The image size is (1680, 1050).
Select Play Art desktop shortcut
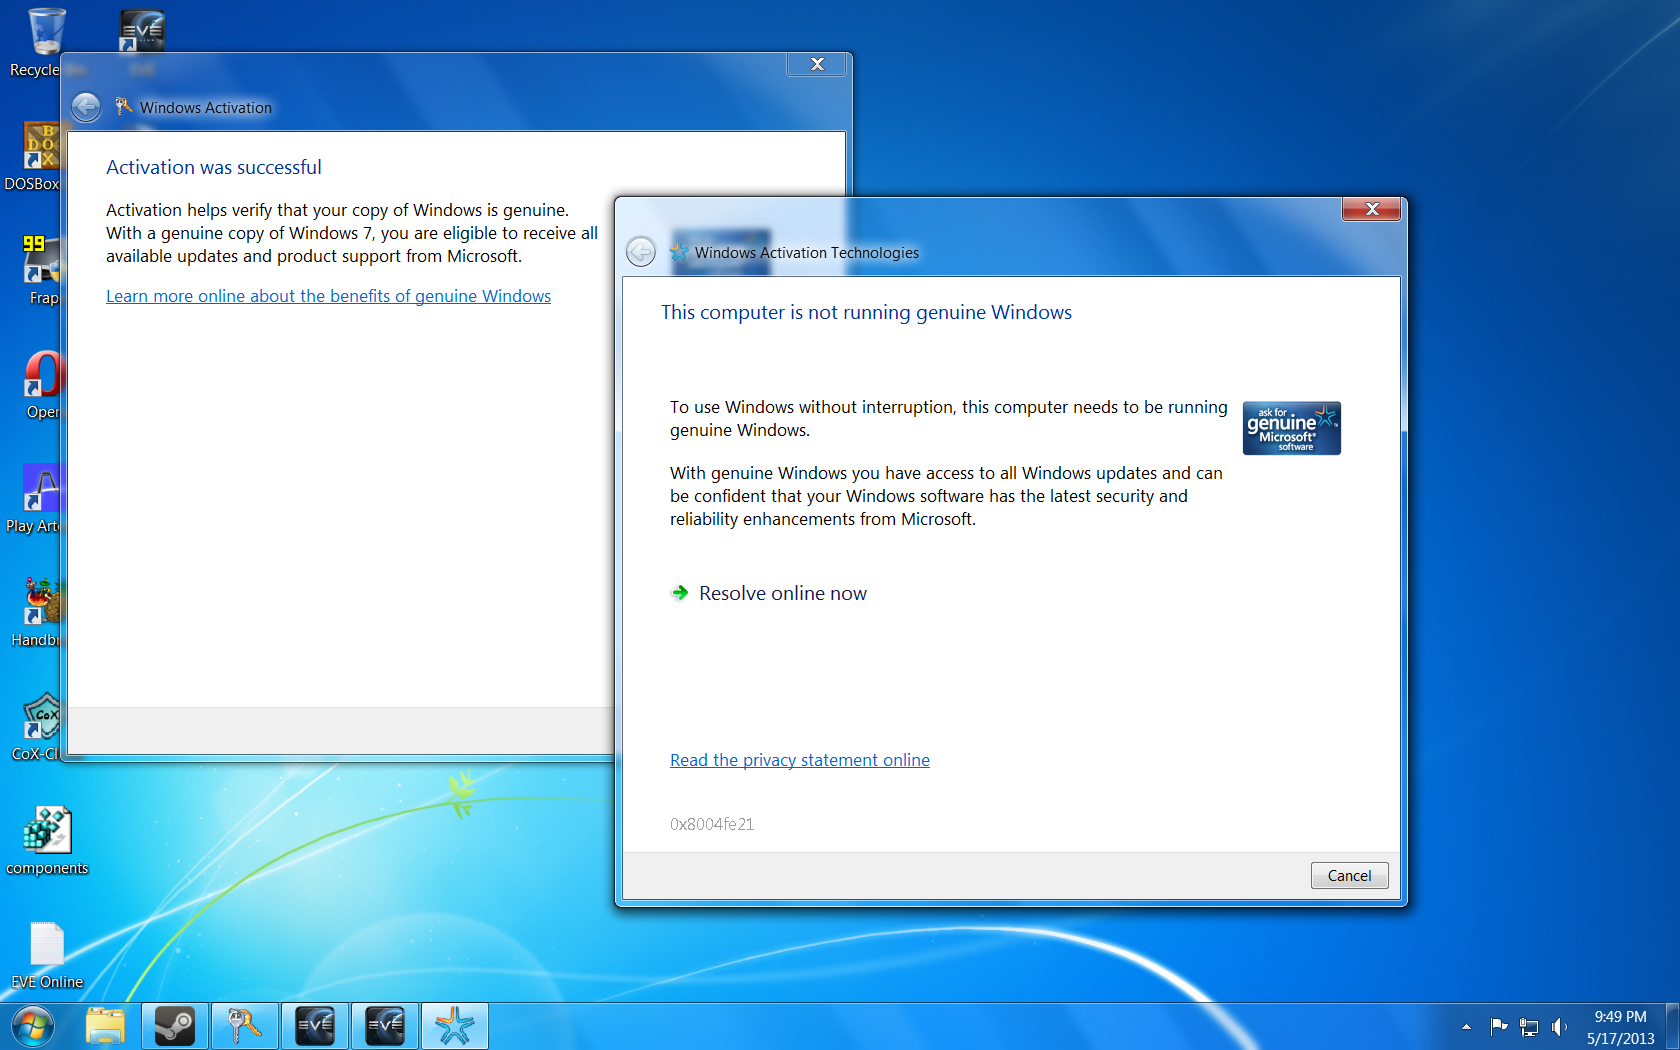click(x=33, y=498)
